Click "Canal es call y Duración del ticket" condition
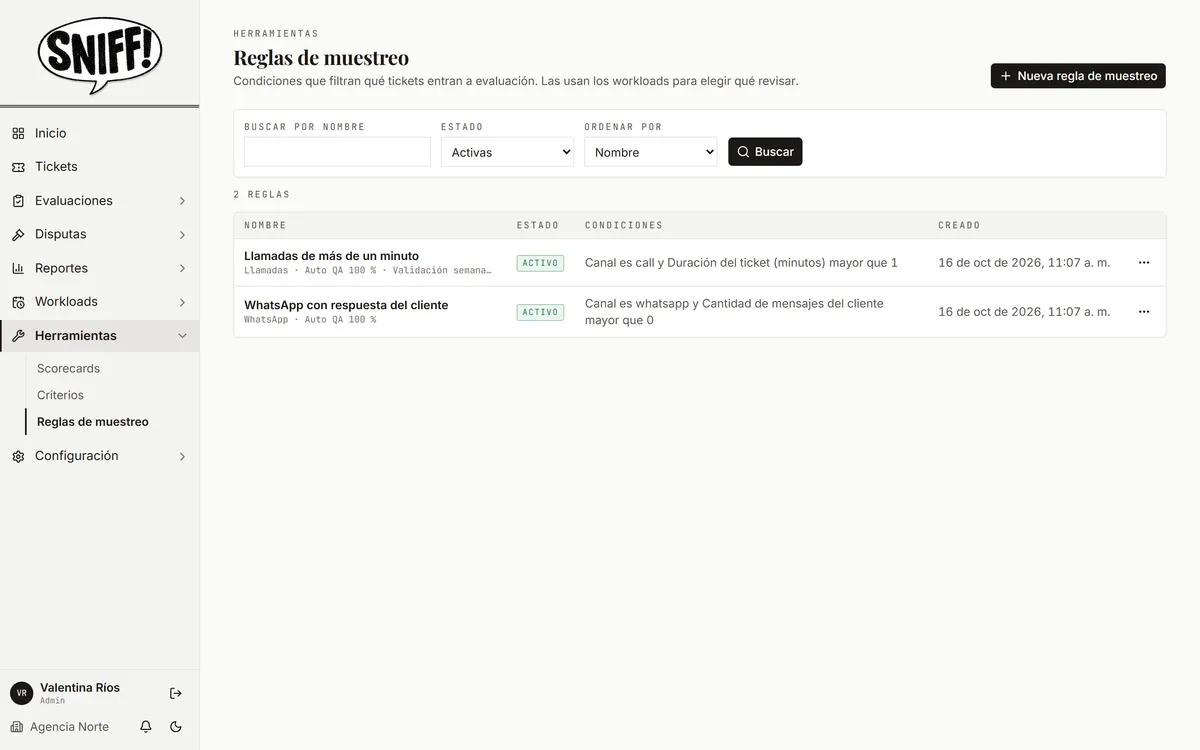1200x750 pixels. click(x=741, y=263)
